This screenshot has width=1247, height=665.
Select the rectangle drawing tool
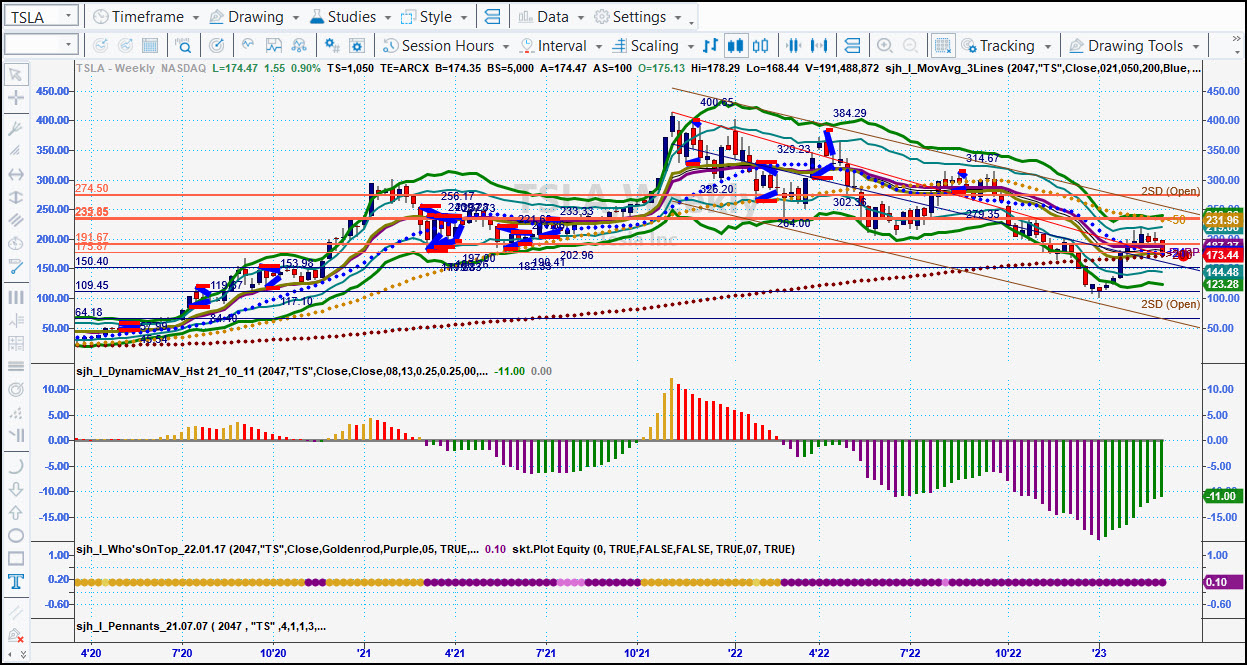(x=15, y=558)
